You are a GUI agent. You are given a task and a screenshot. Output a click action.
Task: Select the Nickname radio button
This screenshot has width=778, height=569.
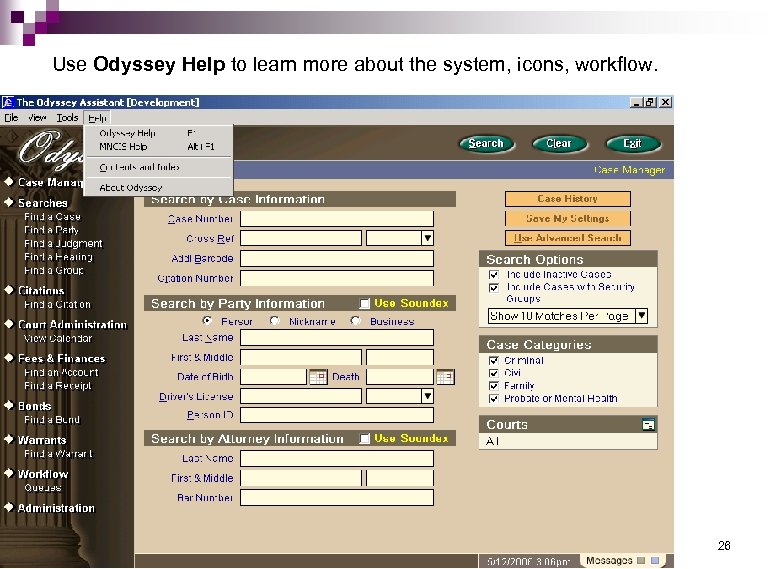point(274,320)
